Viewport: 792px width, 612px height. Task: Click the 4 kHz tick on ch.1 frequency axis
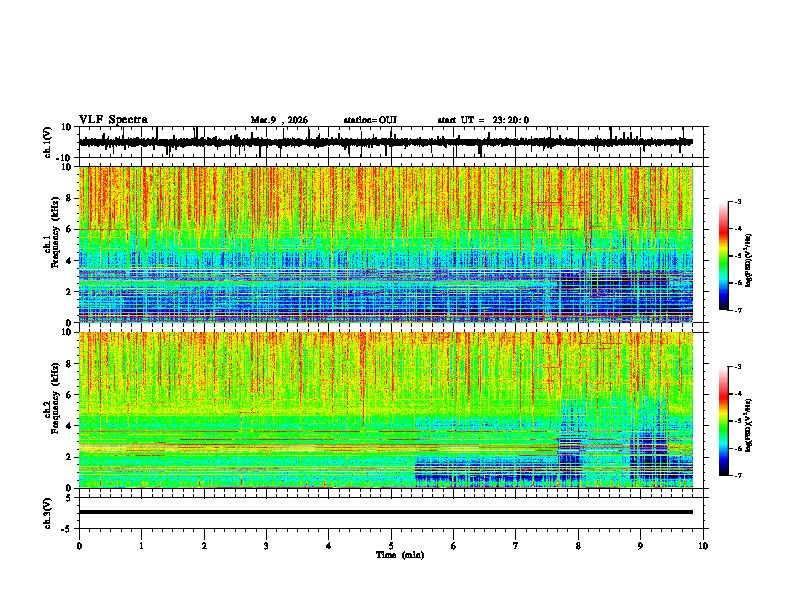[70, 261]
